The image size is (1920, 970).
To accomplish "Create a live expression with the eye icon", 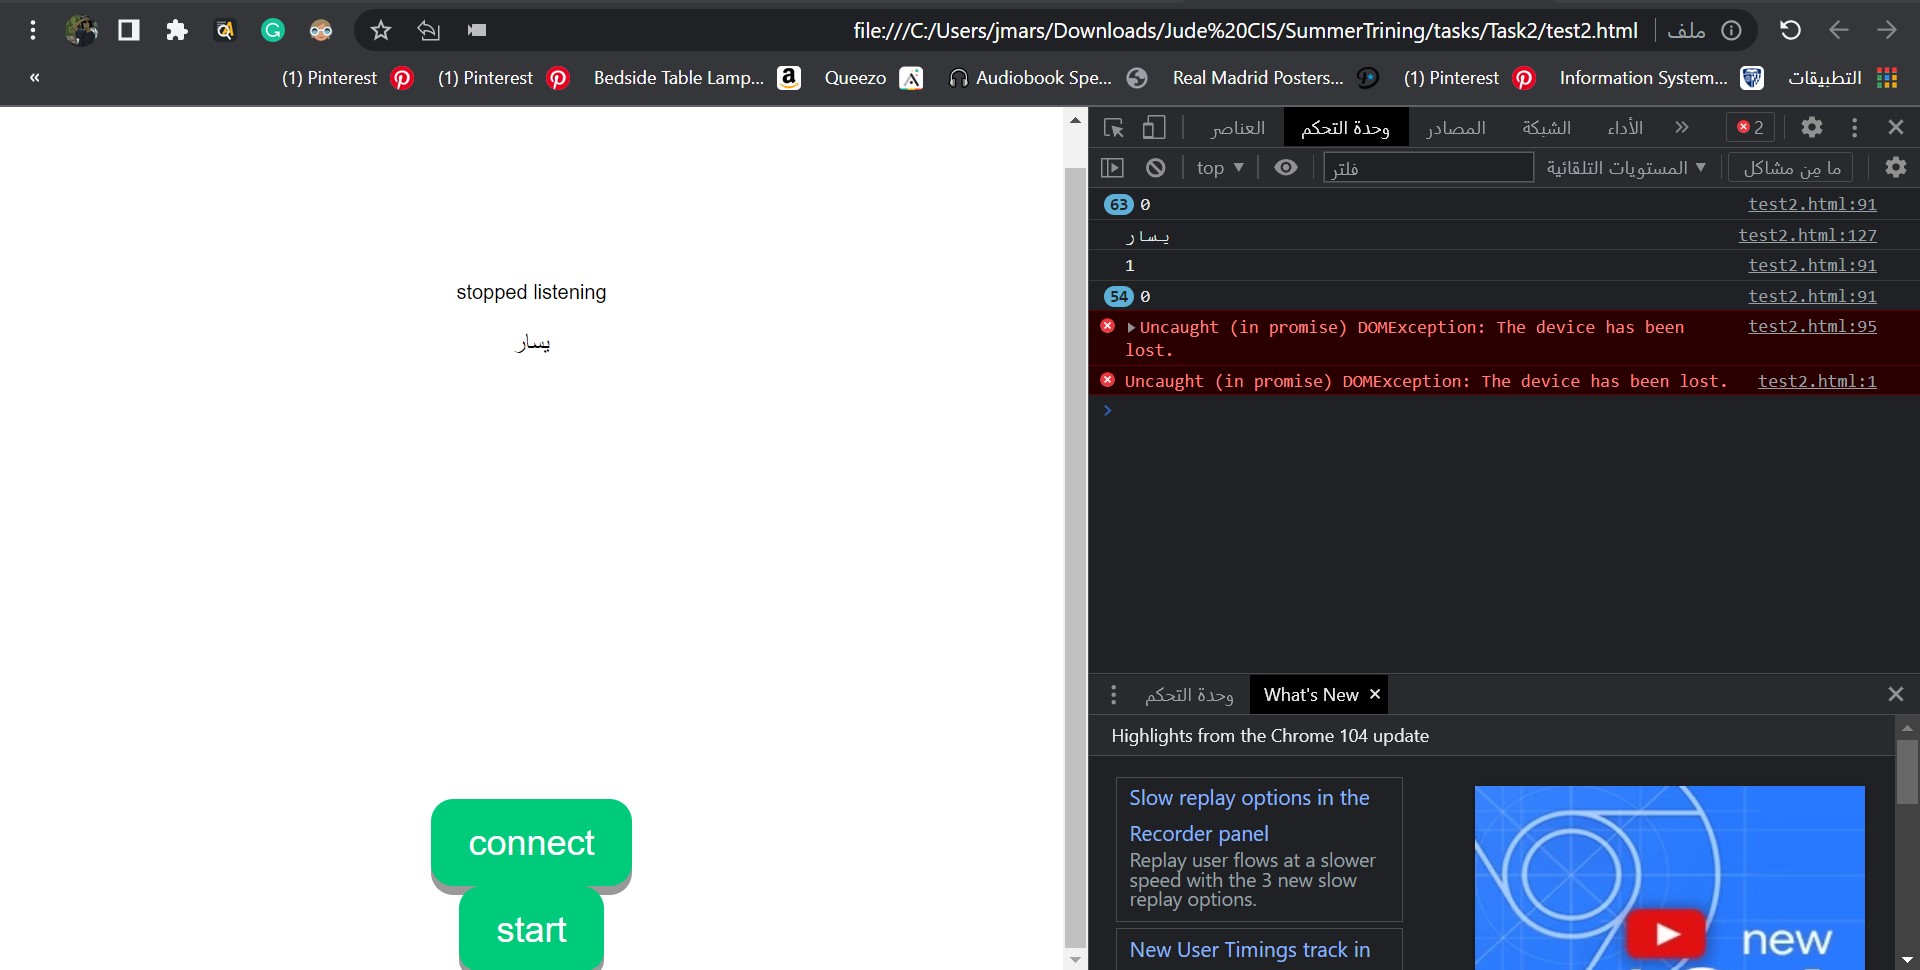I will (x=1285, y=167).
